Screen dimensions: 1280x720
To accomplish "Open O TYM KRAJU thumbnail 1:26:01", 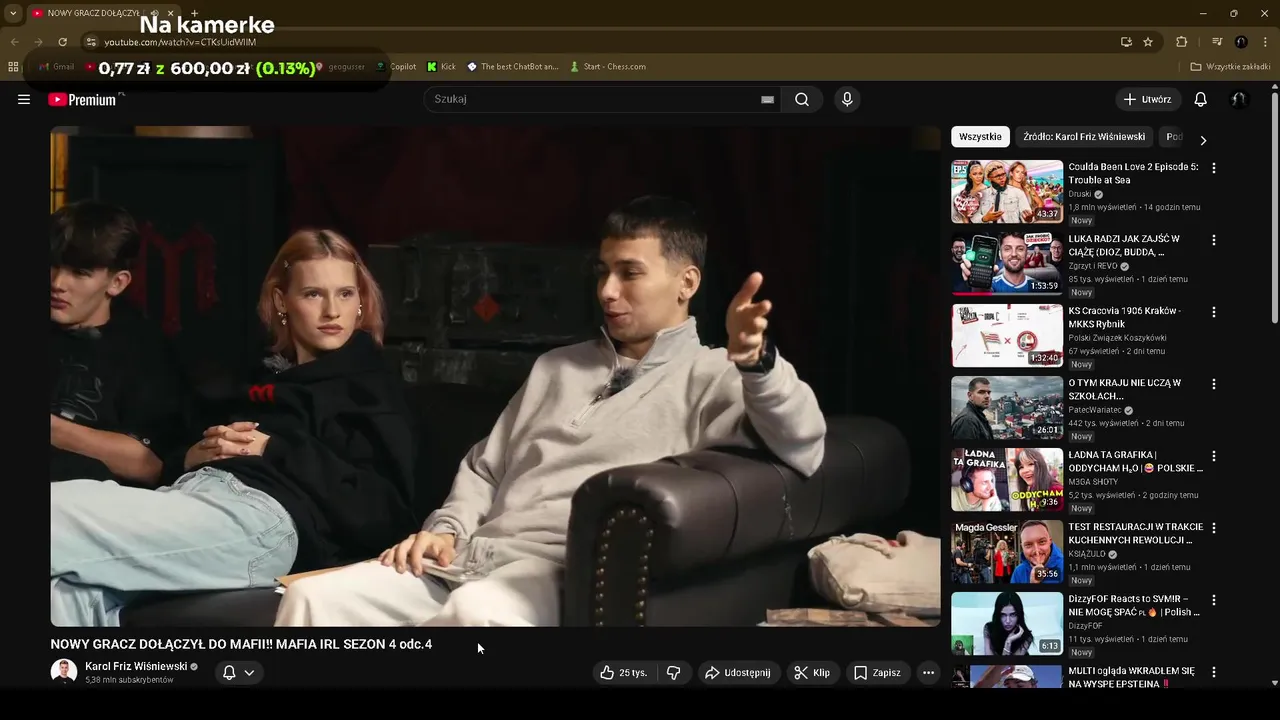I will coord(1007,407).
